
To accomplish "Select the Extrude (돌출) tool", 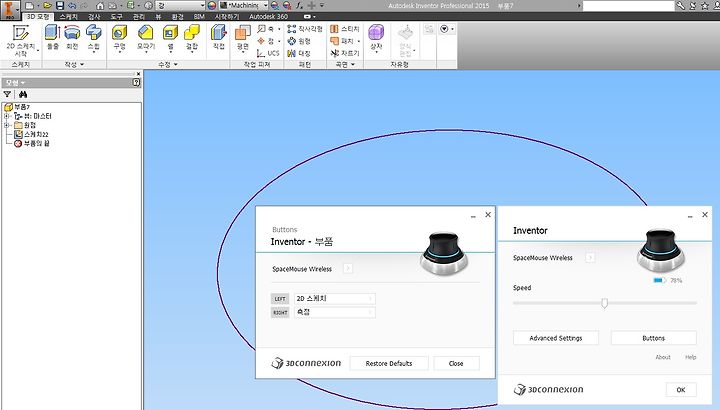I will coord(53,38).
